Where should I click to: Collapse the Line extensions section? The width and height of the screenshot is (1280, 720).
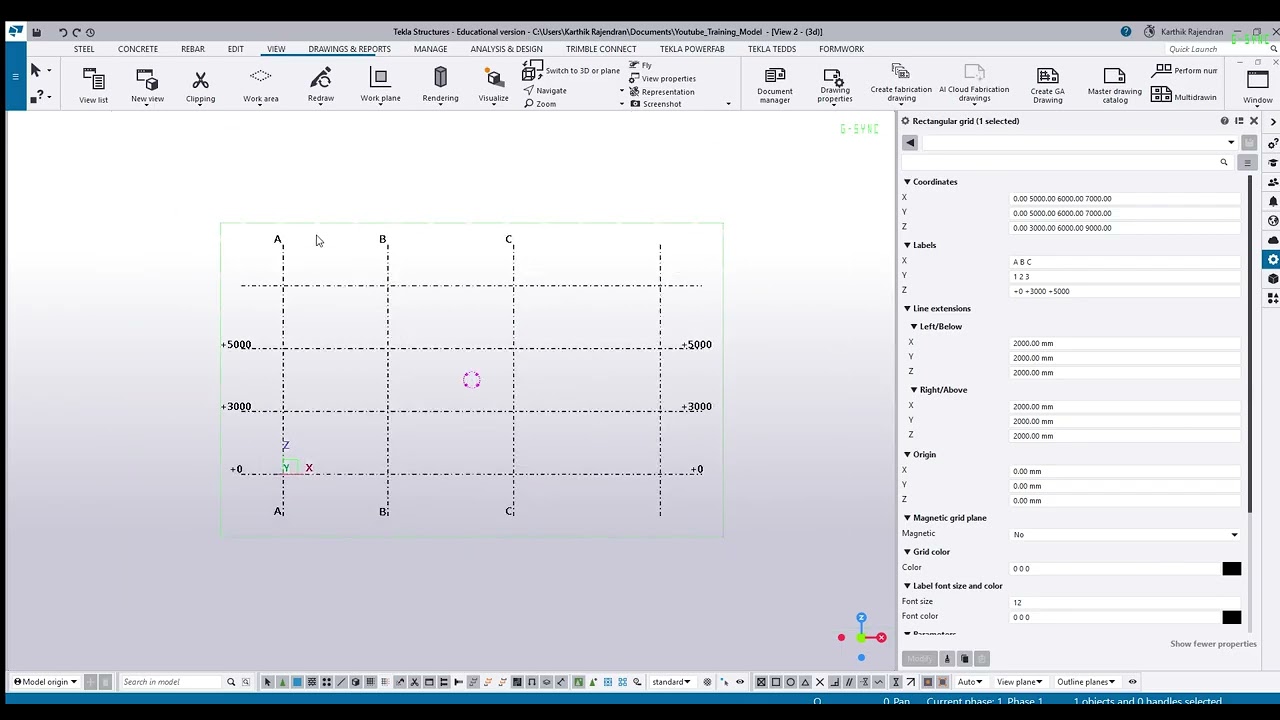(x=907, y=309)
